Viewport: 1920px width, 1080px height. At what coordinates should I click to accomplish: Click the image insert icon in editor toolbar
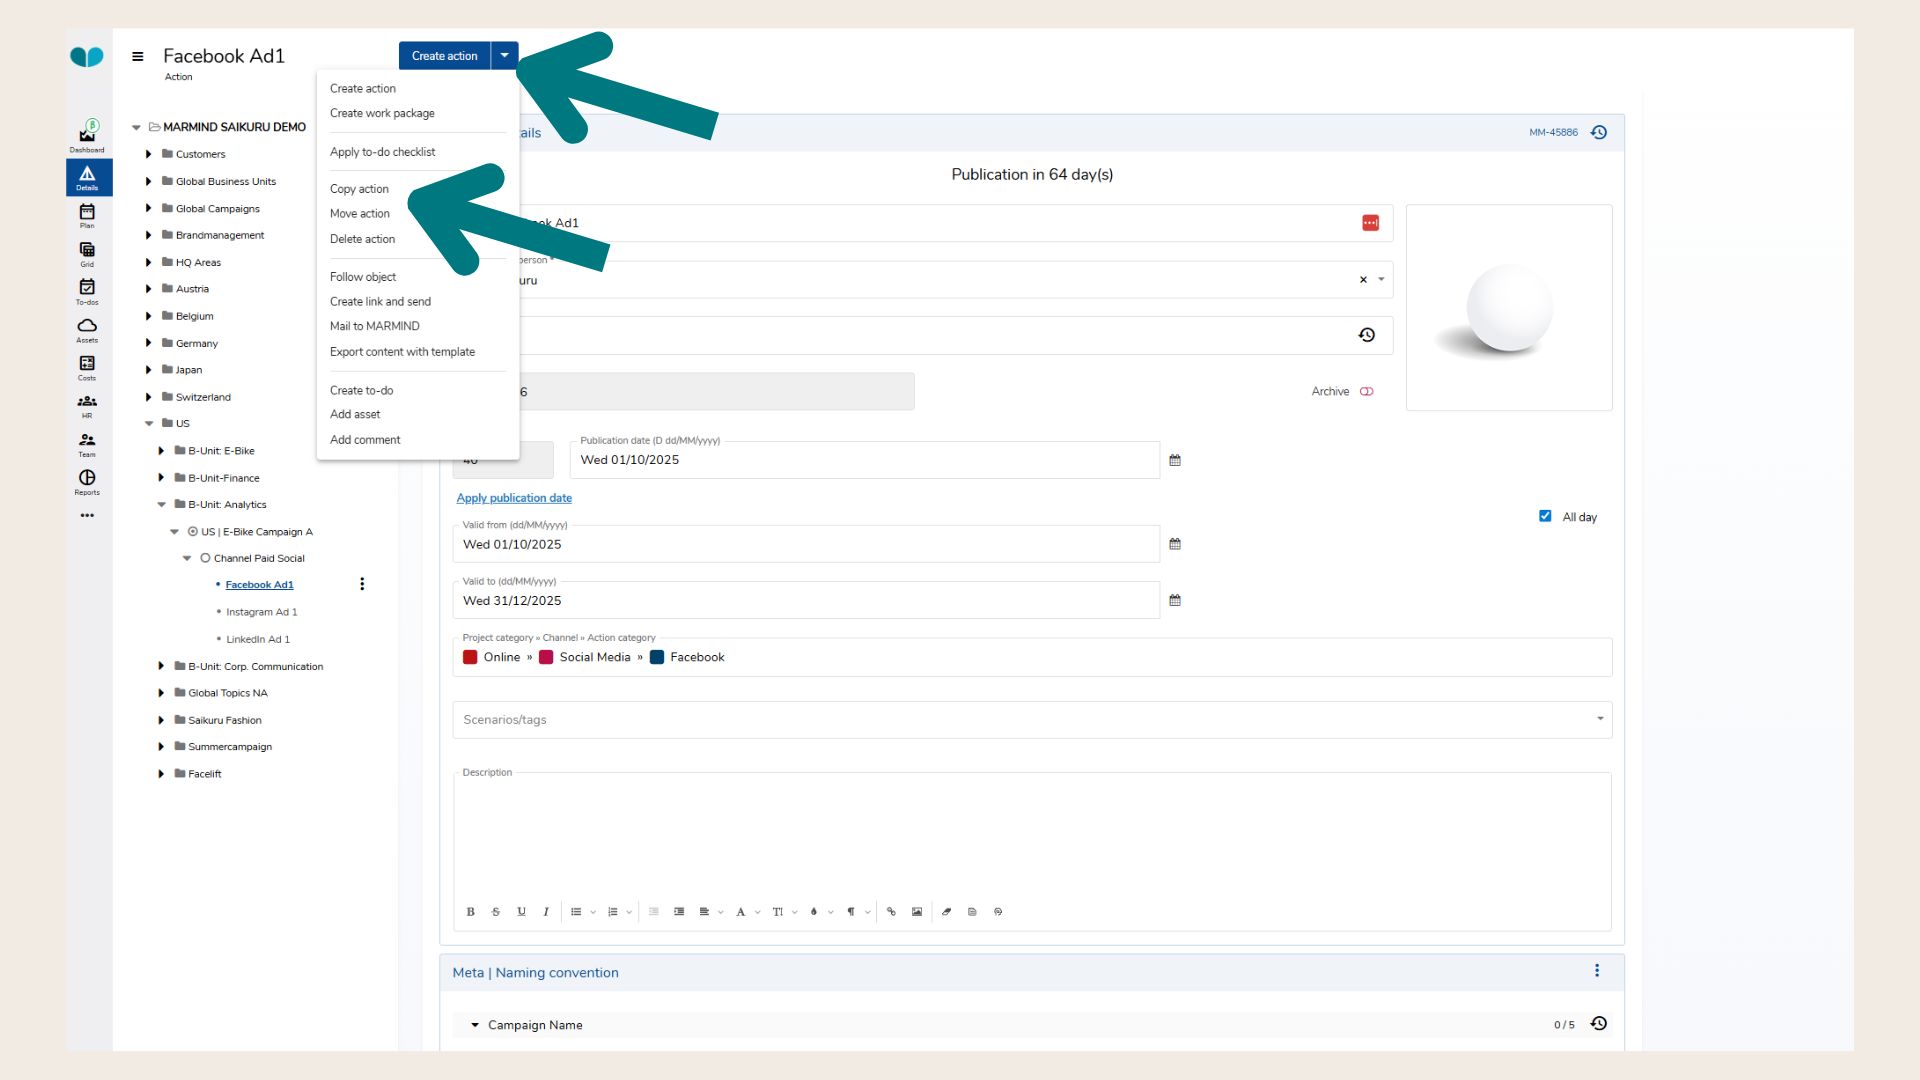[916, 912]
